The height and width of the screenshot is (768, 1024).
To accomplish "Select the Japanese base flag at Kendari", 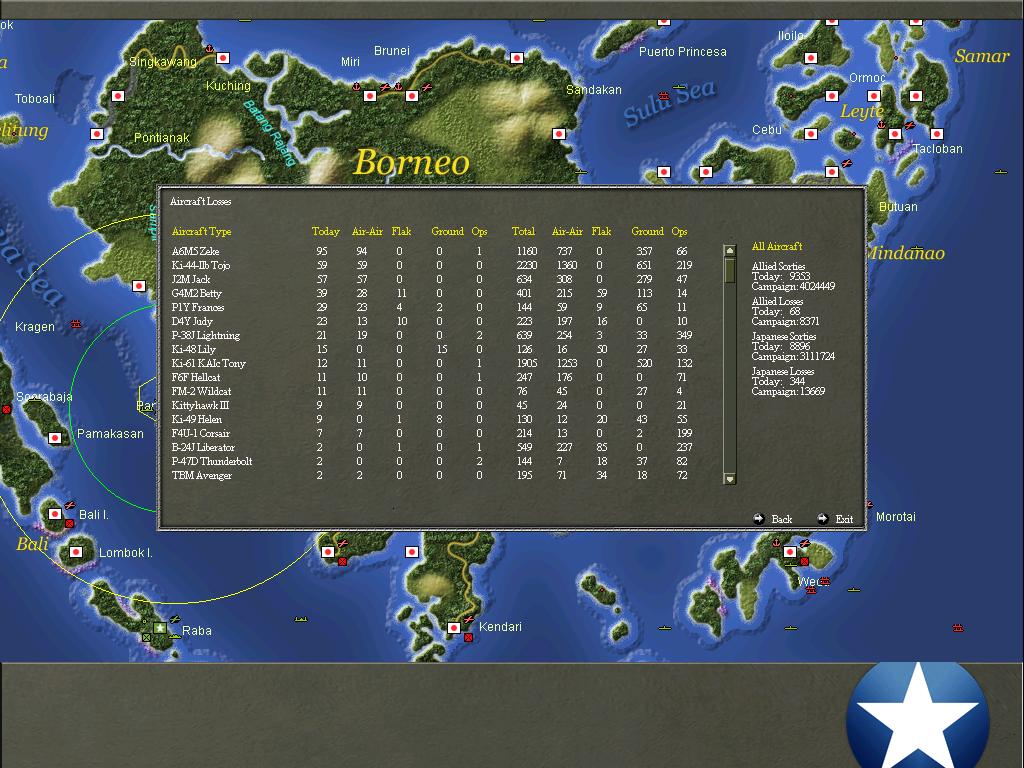I will pos(453,628).
